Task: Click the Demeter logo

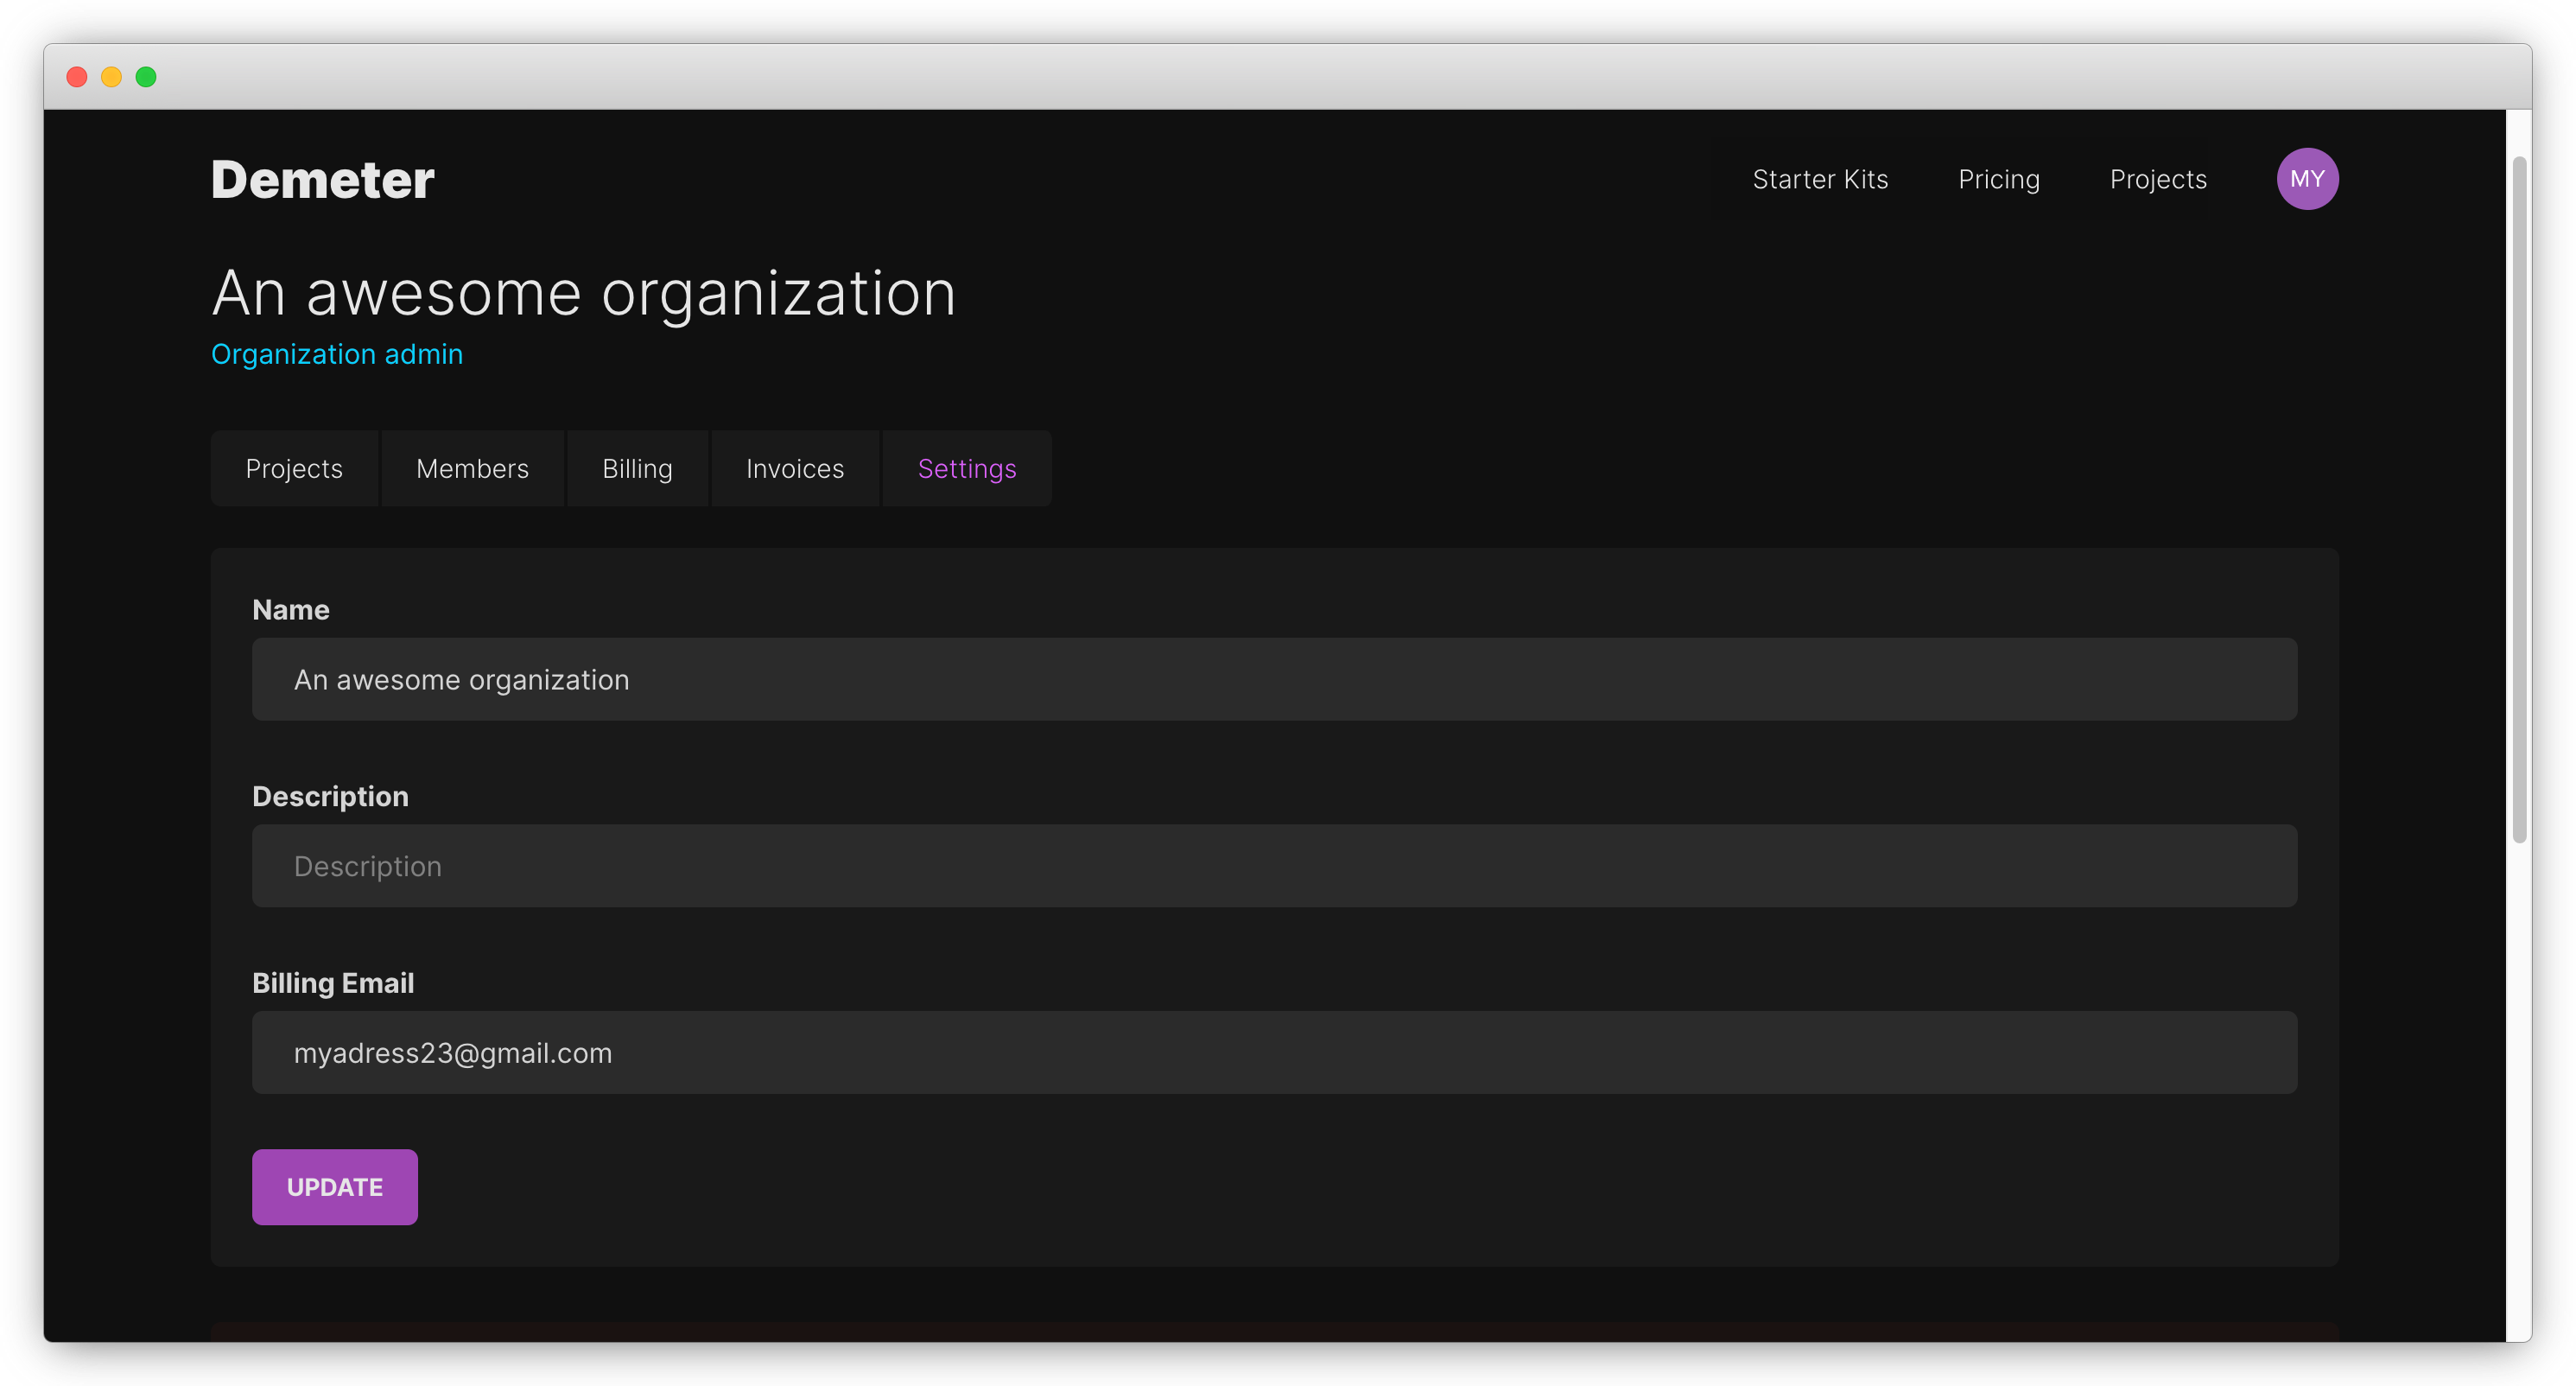Action: (x=322, y=180)
